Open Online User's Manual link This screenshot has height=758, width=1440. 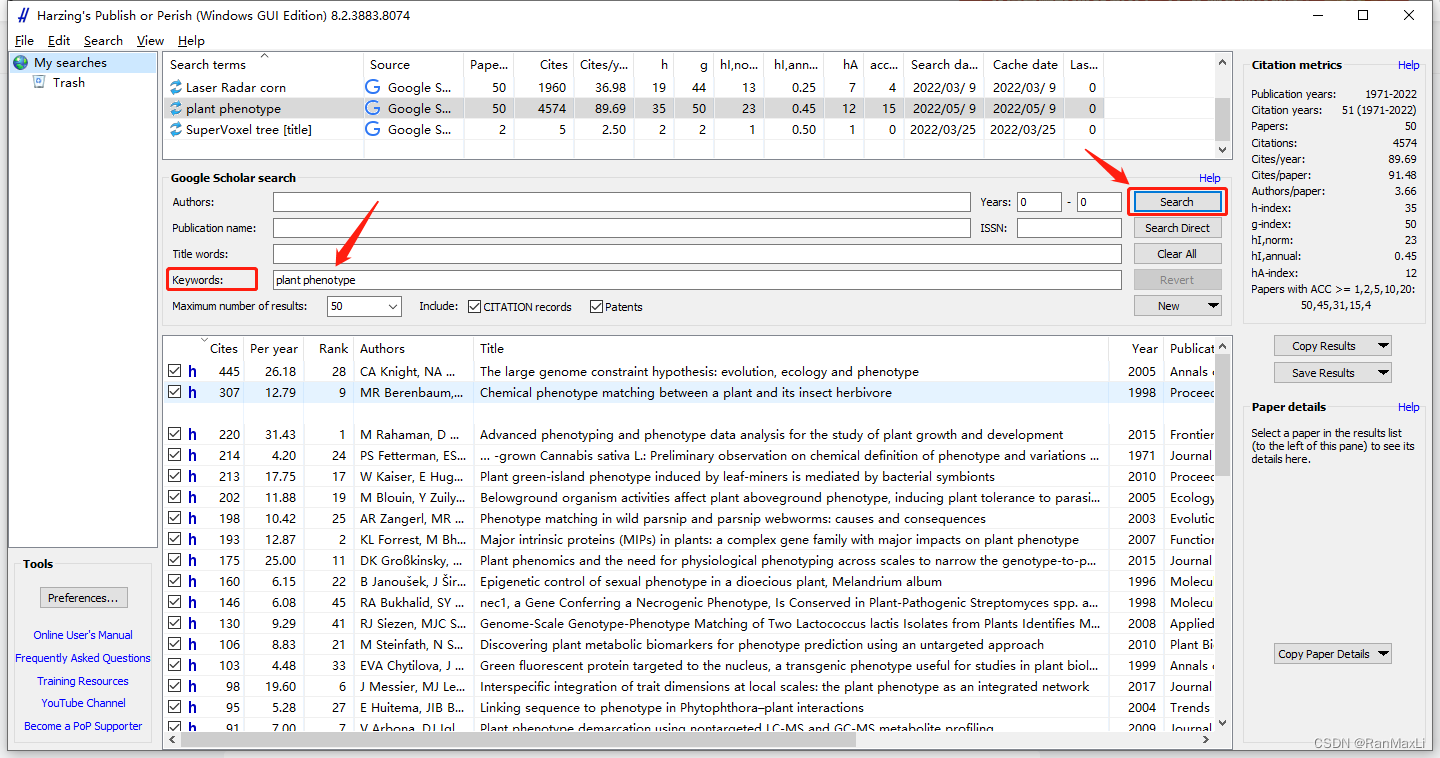83,635
